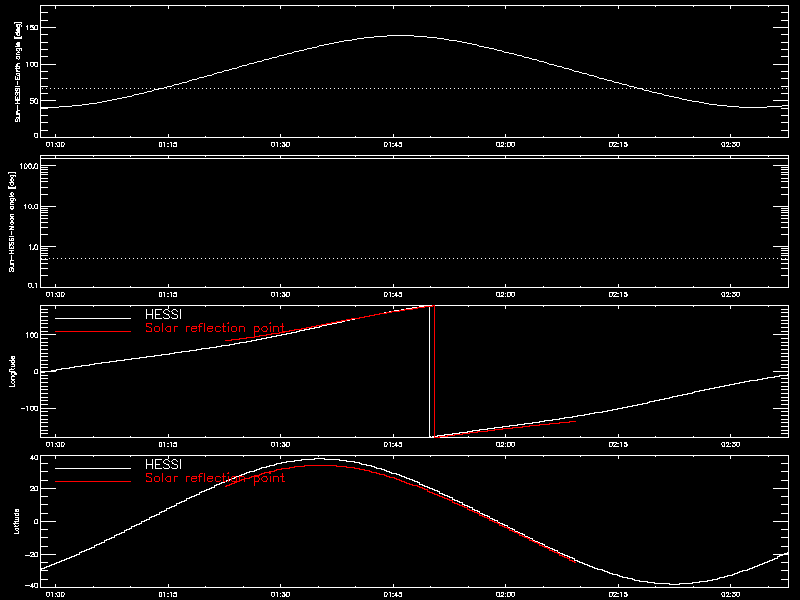Click the 01:15 time label under Longitude plot
Viewport: 800px width, 600px height.
click(167, 444)
